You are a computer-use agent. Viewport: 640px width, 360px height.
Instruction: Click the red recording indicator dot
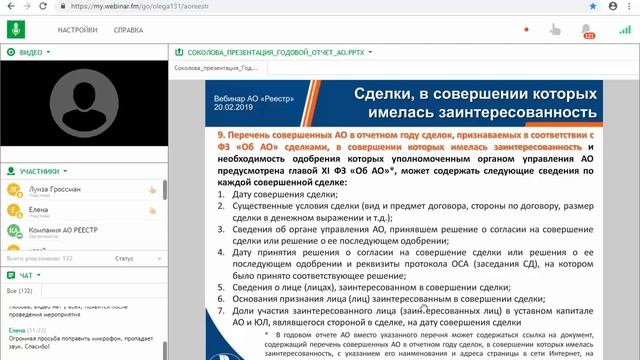(x=527, y=29)
